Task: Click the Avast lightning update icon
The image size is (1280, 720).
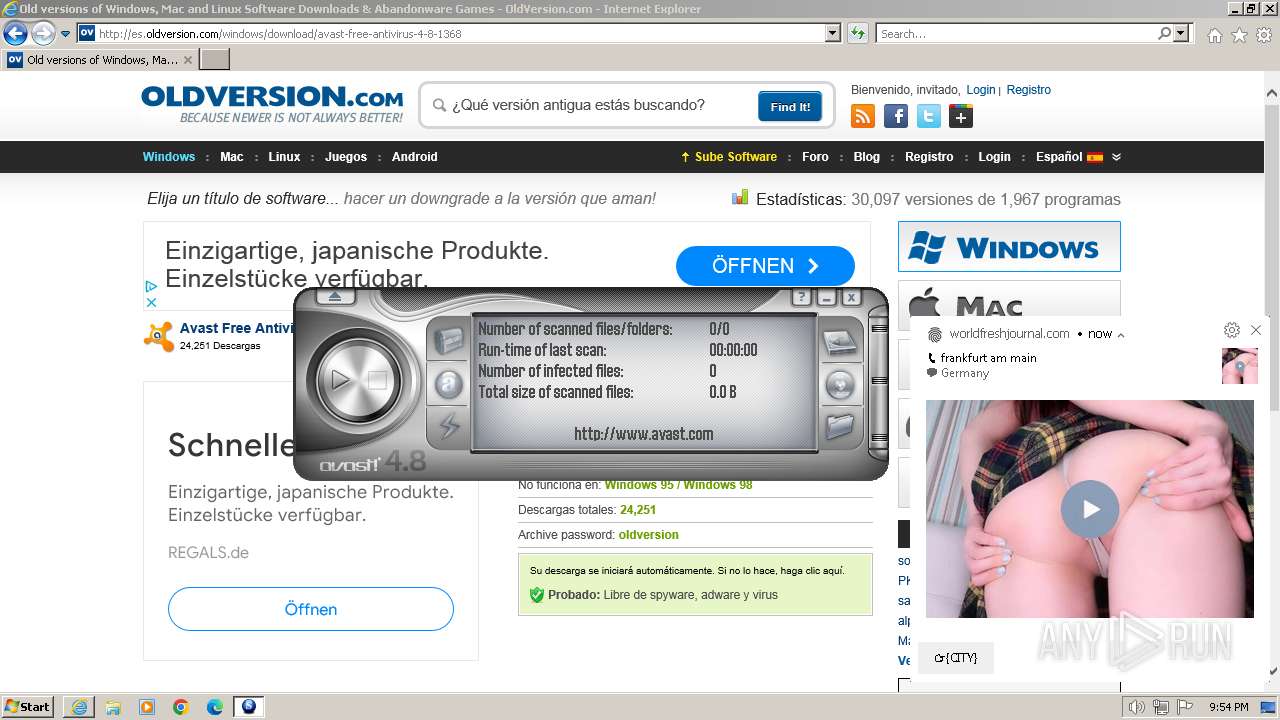Action: click(449, 426)
